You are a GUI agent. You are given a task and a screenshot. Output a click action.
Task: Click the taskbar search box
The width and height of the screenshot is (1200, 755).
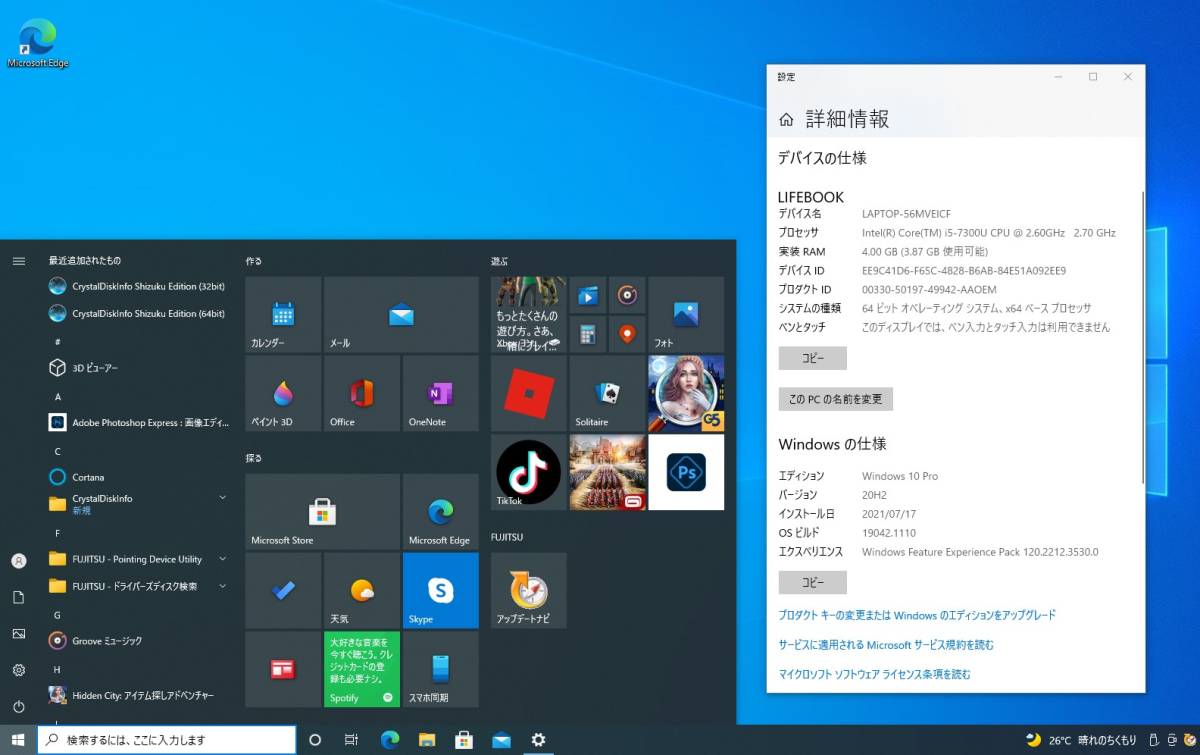(x=167, y=740)
